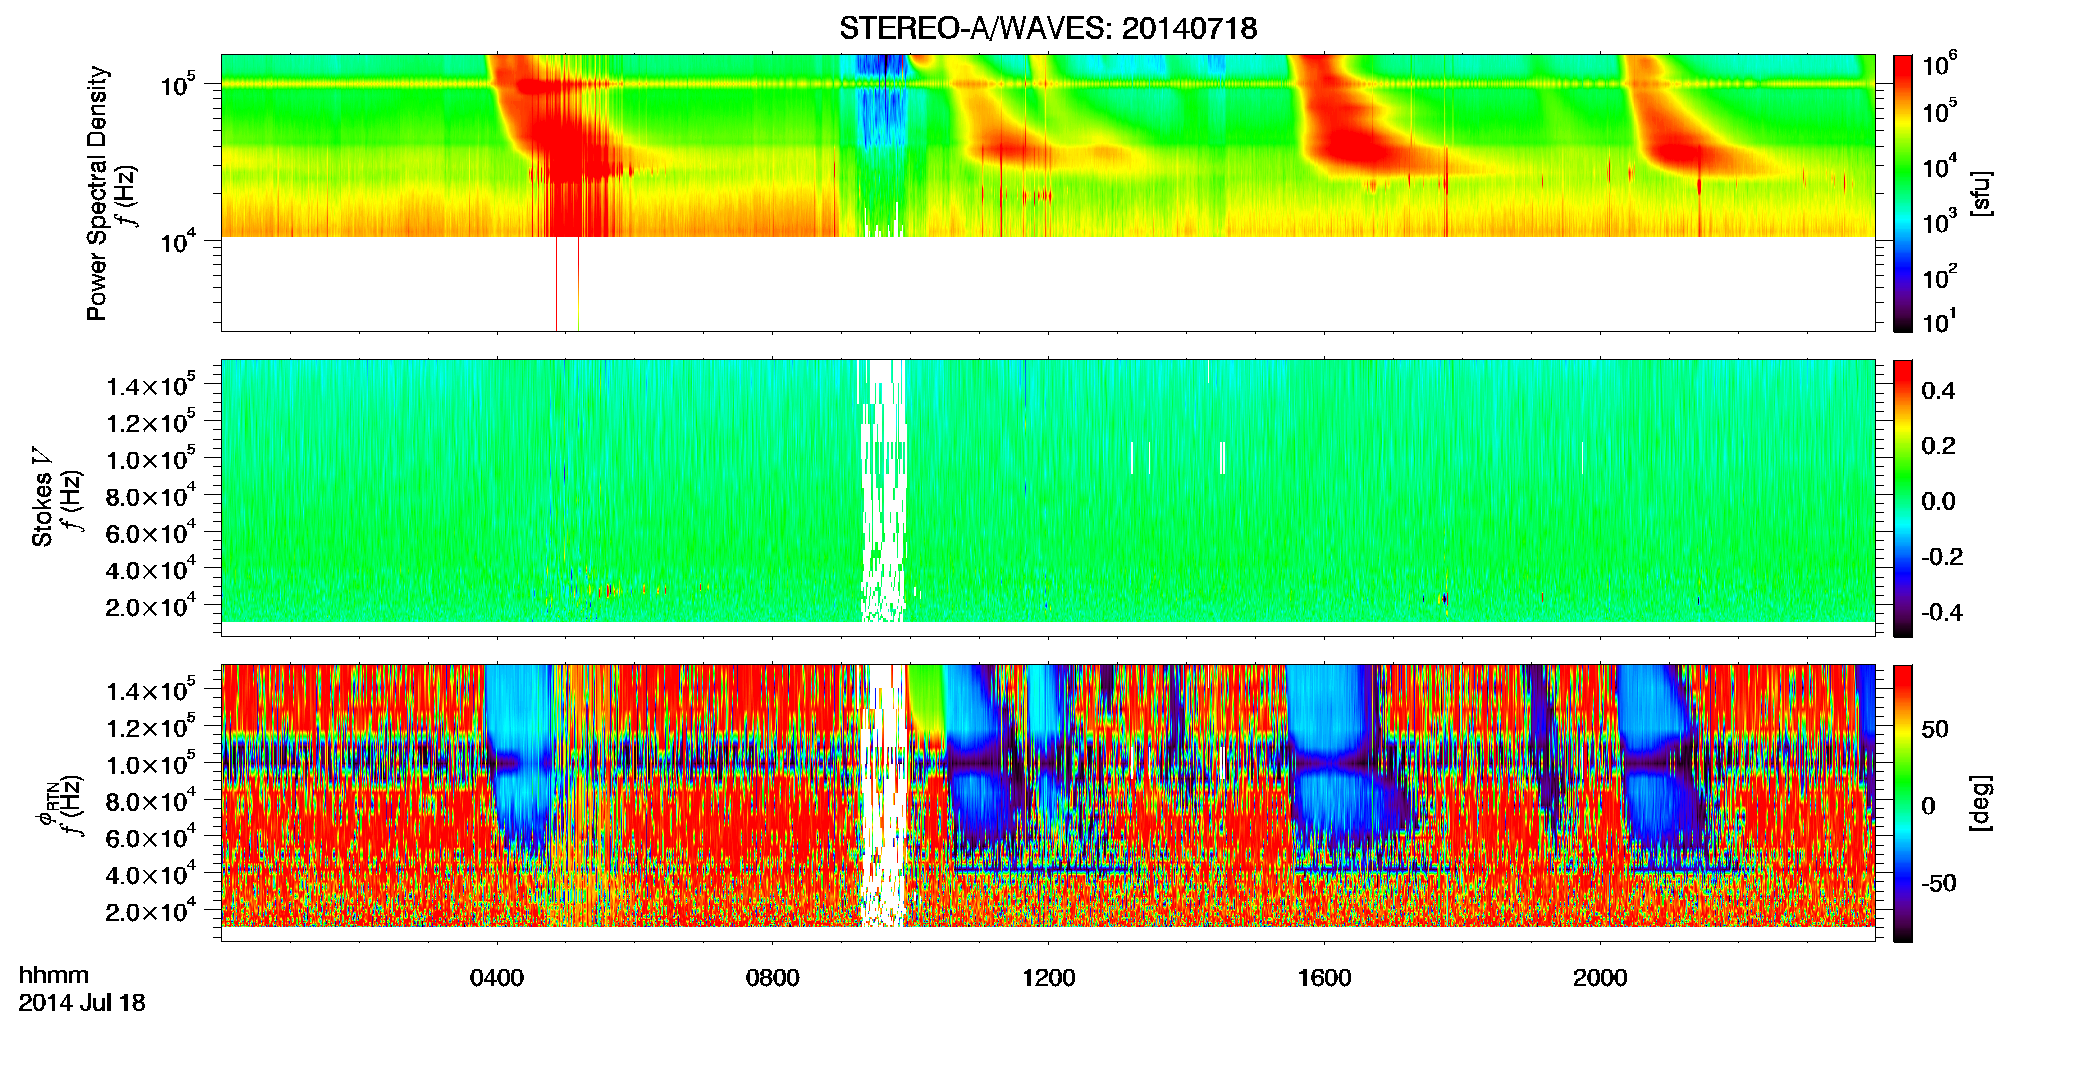The width and height of the screenshot is (2096, 1080).
Task: Click the 8.0×10^4 tick on Stokes panel
Action: click(151, 495)
